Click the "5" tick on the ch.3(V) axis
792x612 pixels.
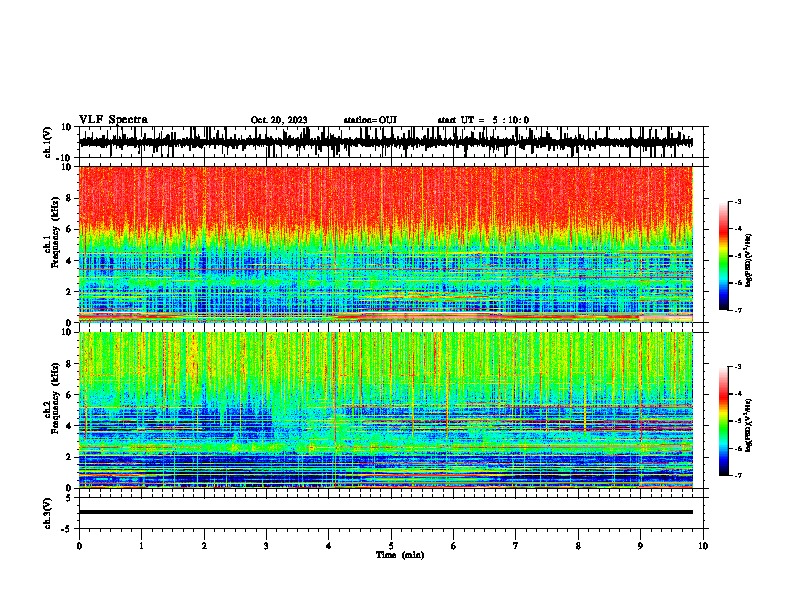[x=69, y=497]
